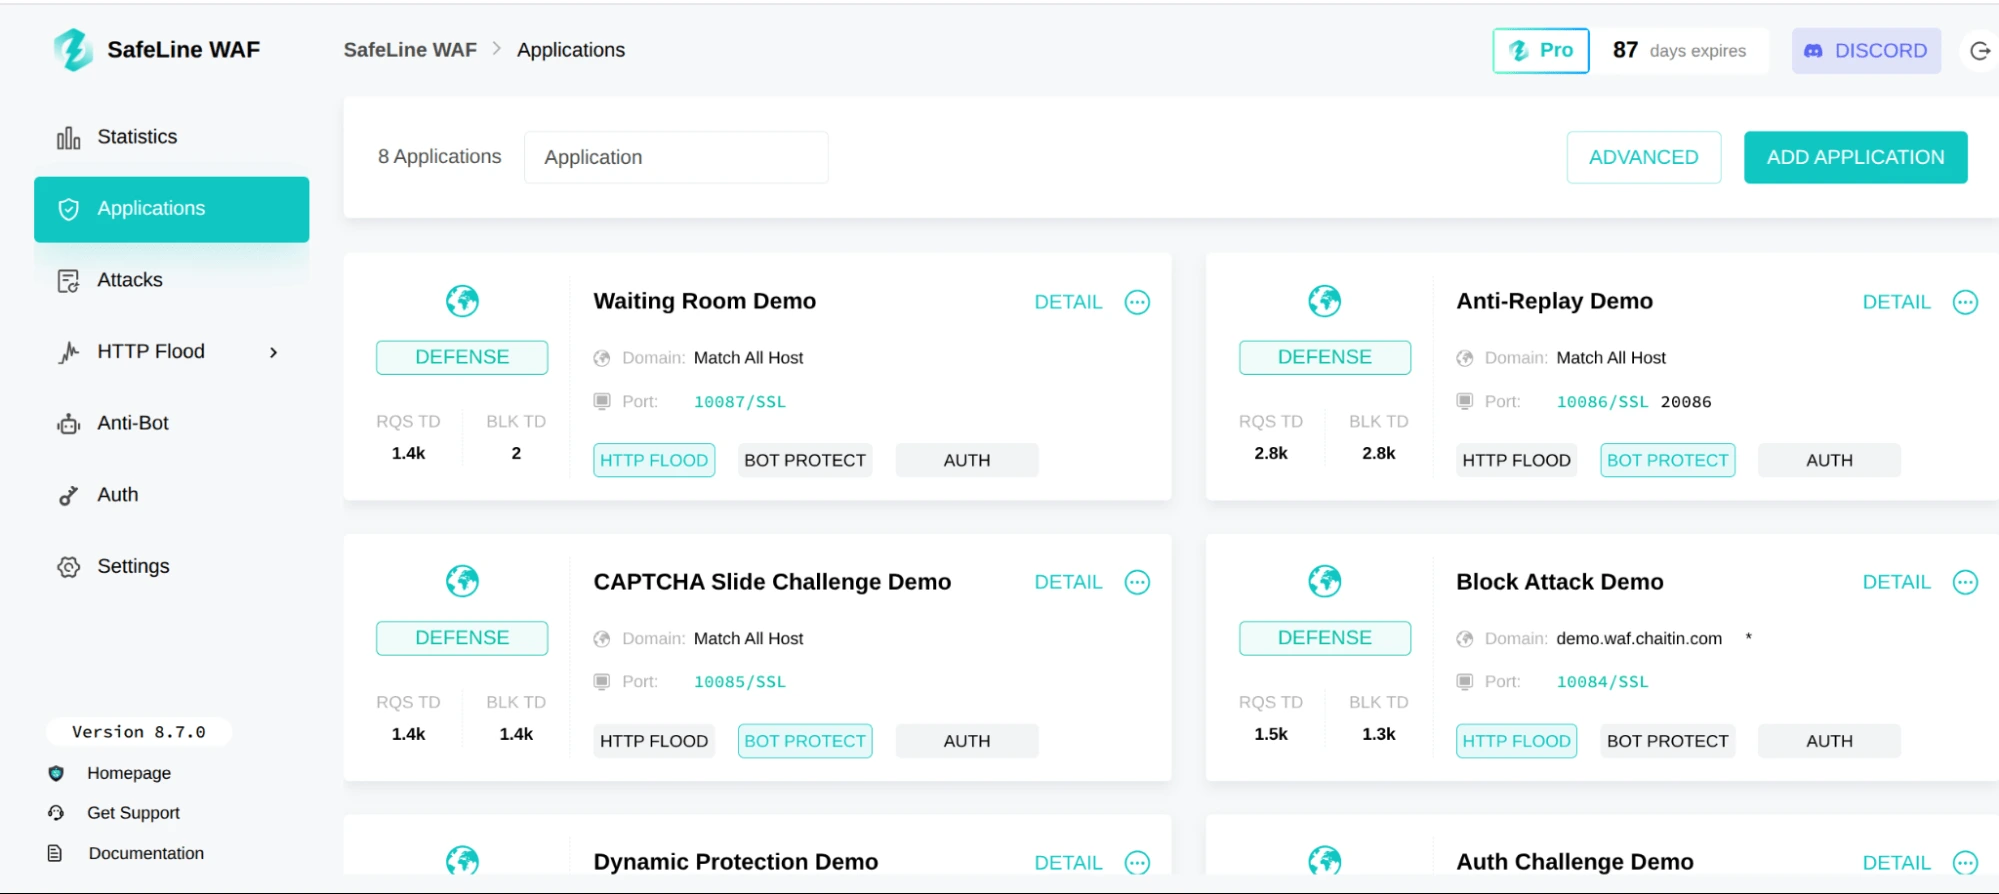Open the Discord button
Image resolution: width=1999 pixels, height=894 pixels.
[x=1866, y=51]
